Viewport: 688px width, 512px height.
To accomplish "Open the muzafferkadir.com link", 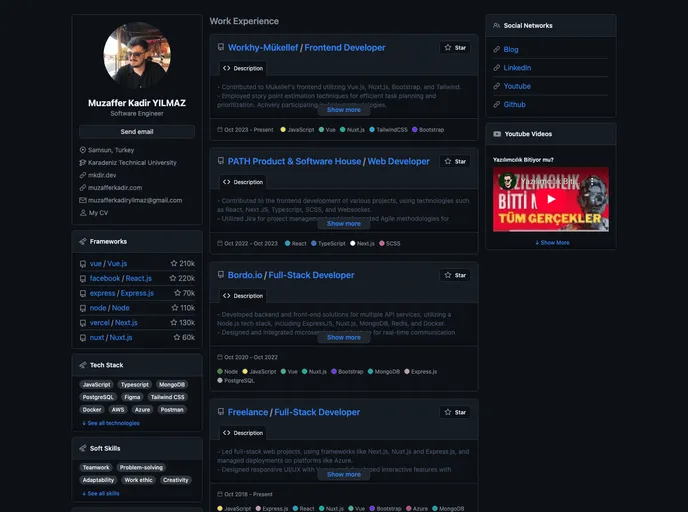I will pyautogui.click(x=115, y=188).
